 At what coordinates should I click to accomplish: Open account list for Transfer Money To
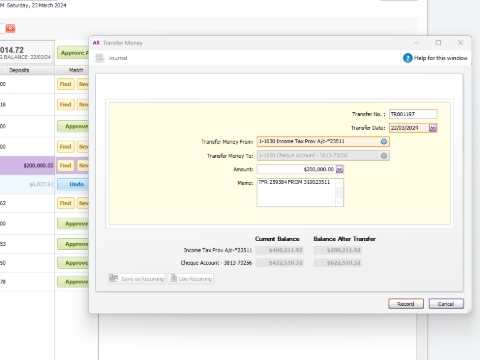(384, 156)
